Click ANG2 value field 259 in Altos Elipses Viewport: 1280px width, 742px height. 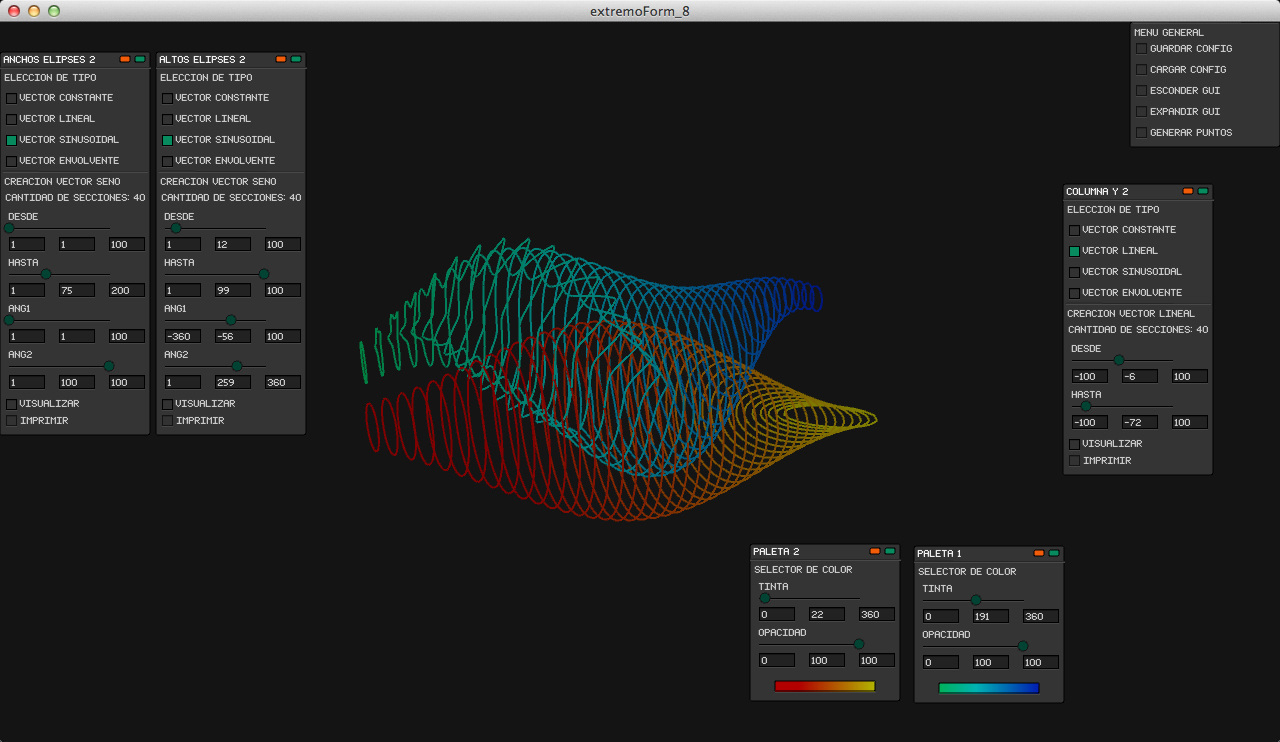click(x=233, y=382)
